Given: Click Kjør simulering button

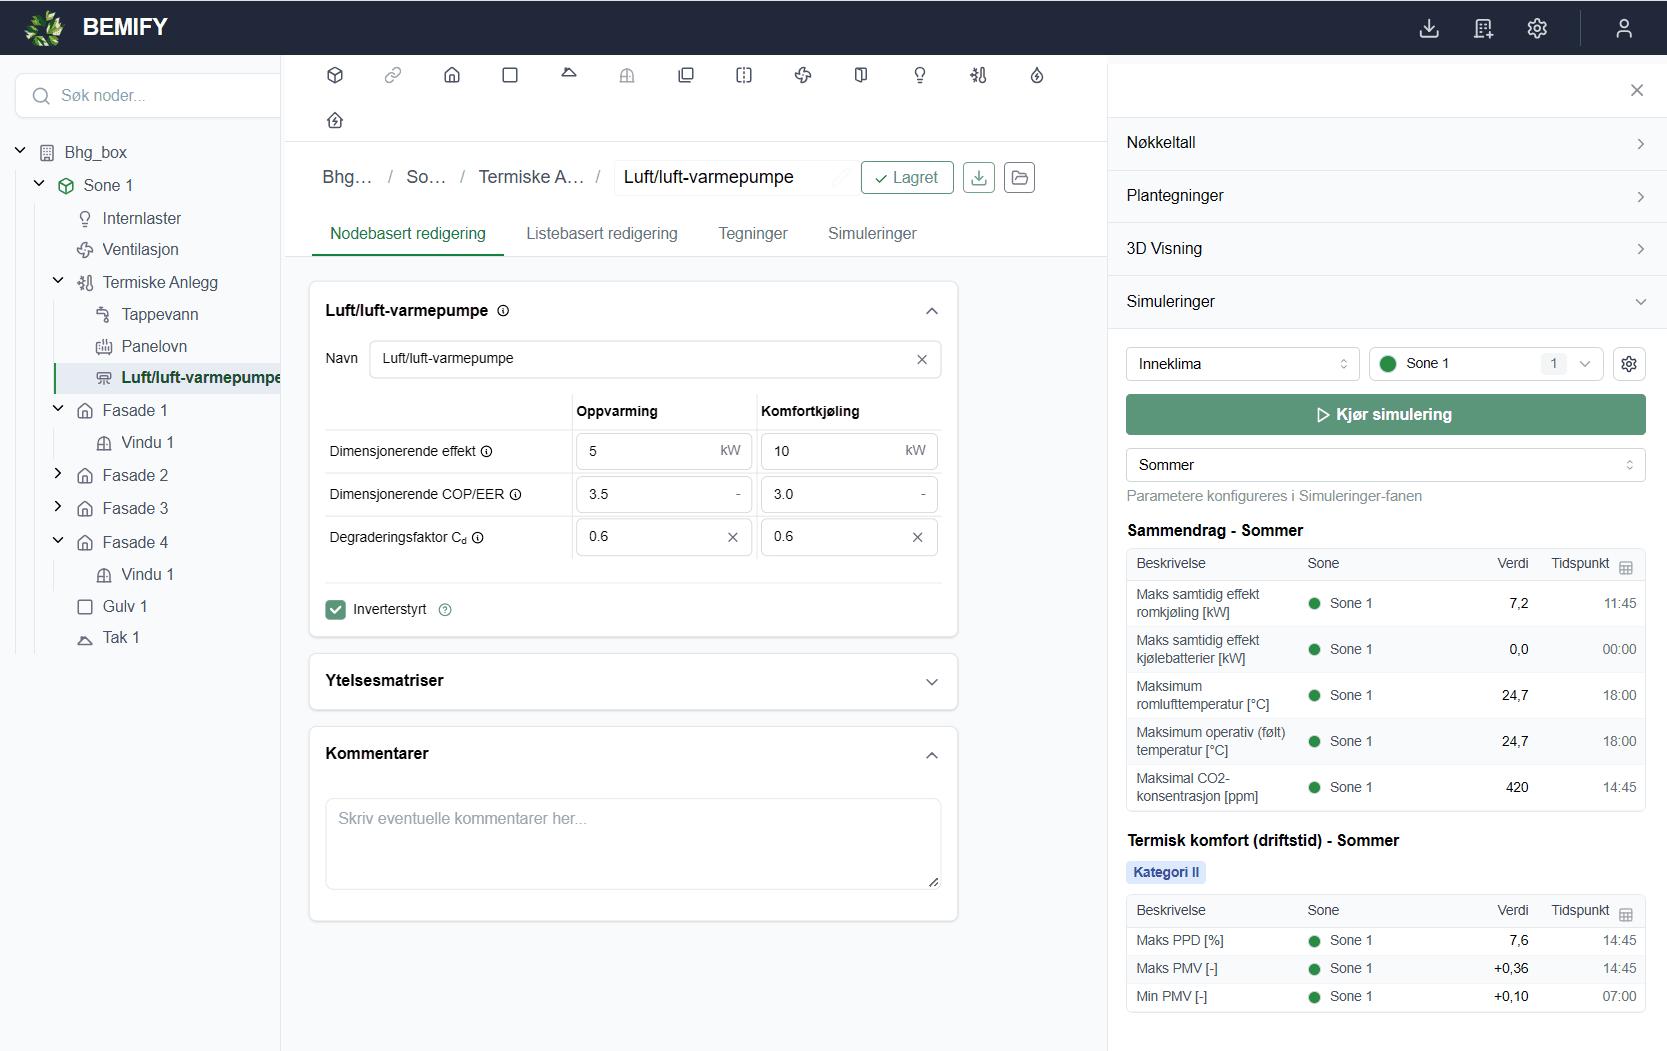Looking at the screenshot, I should (1385, 414).
